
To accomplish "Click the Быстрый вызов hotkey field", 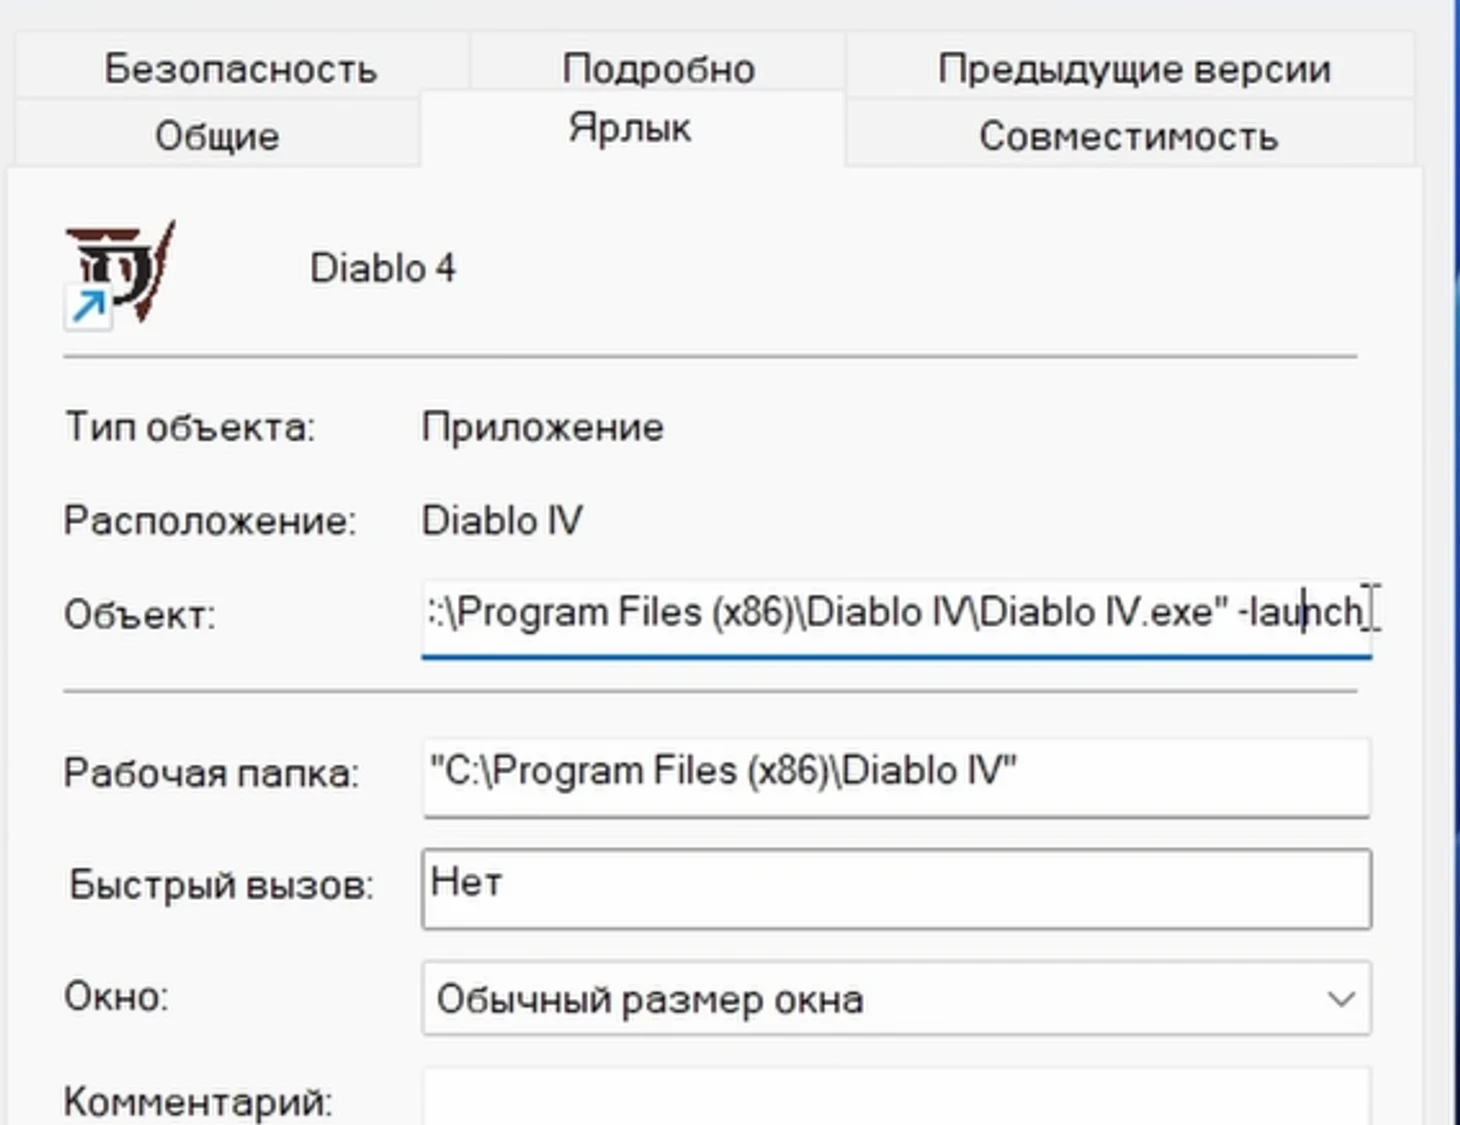I will coord(895,886).
